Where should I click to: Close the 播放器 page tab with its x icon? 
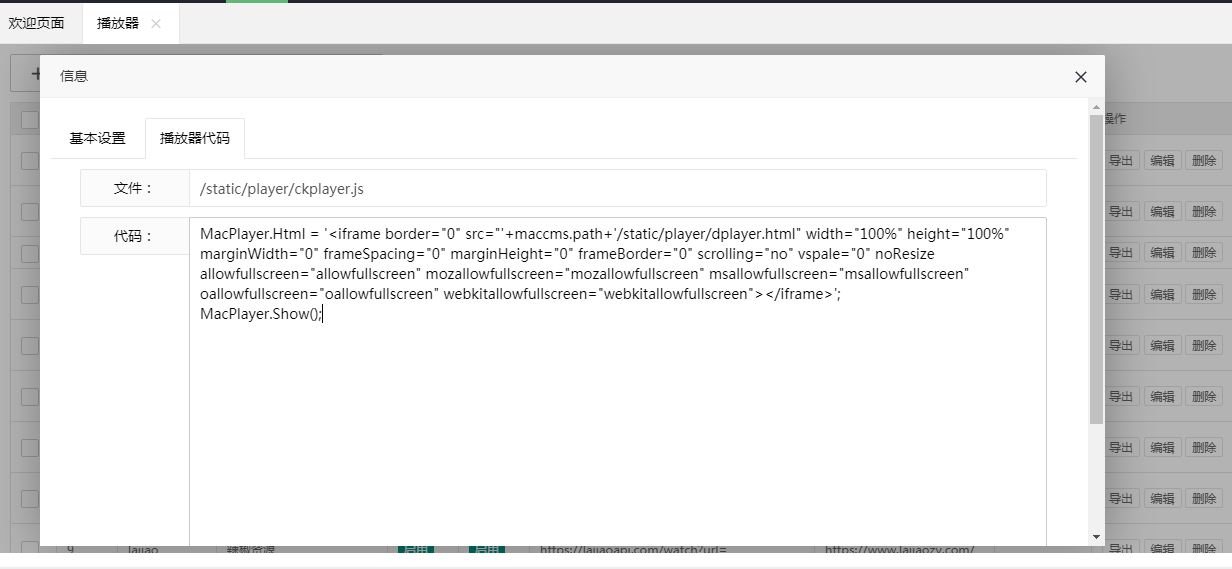156,24
